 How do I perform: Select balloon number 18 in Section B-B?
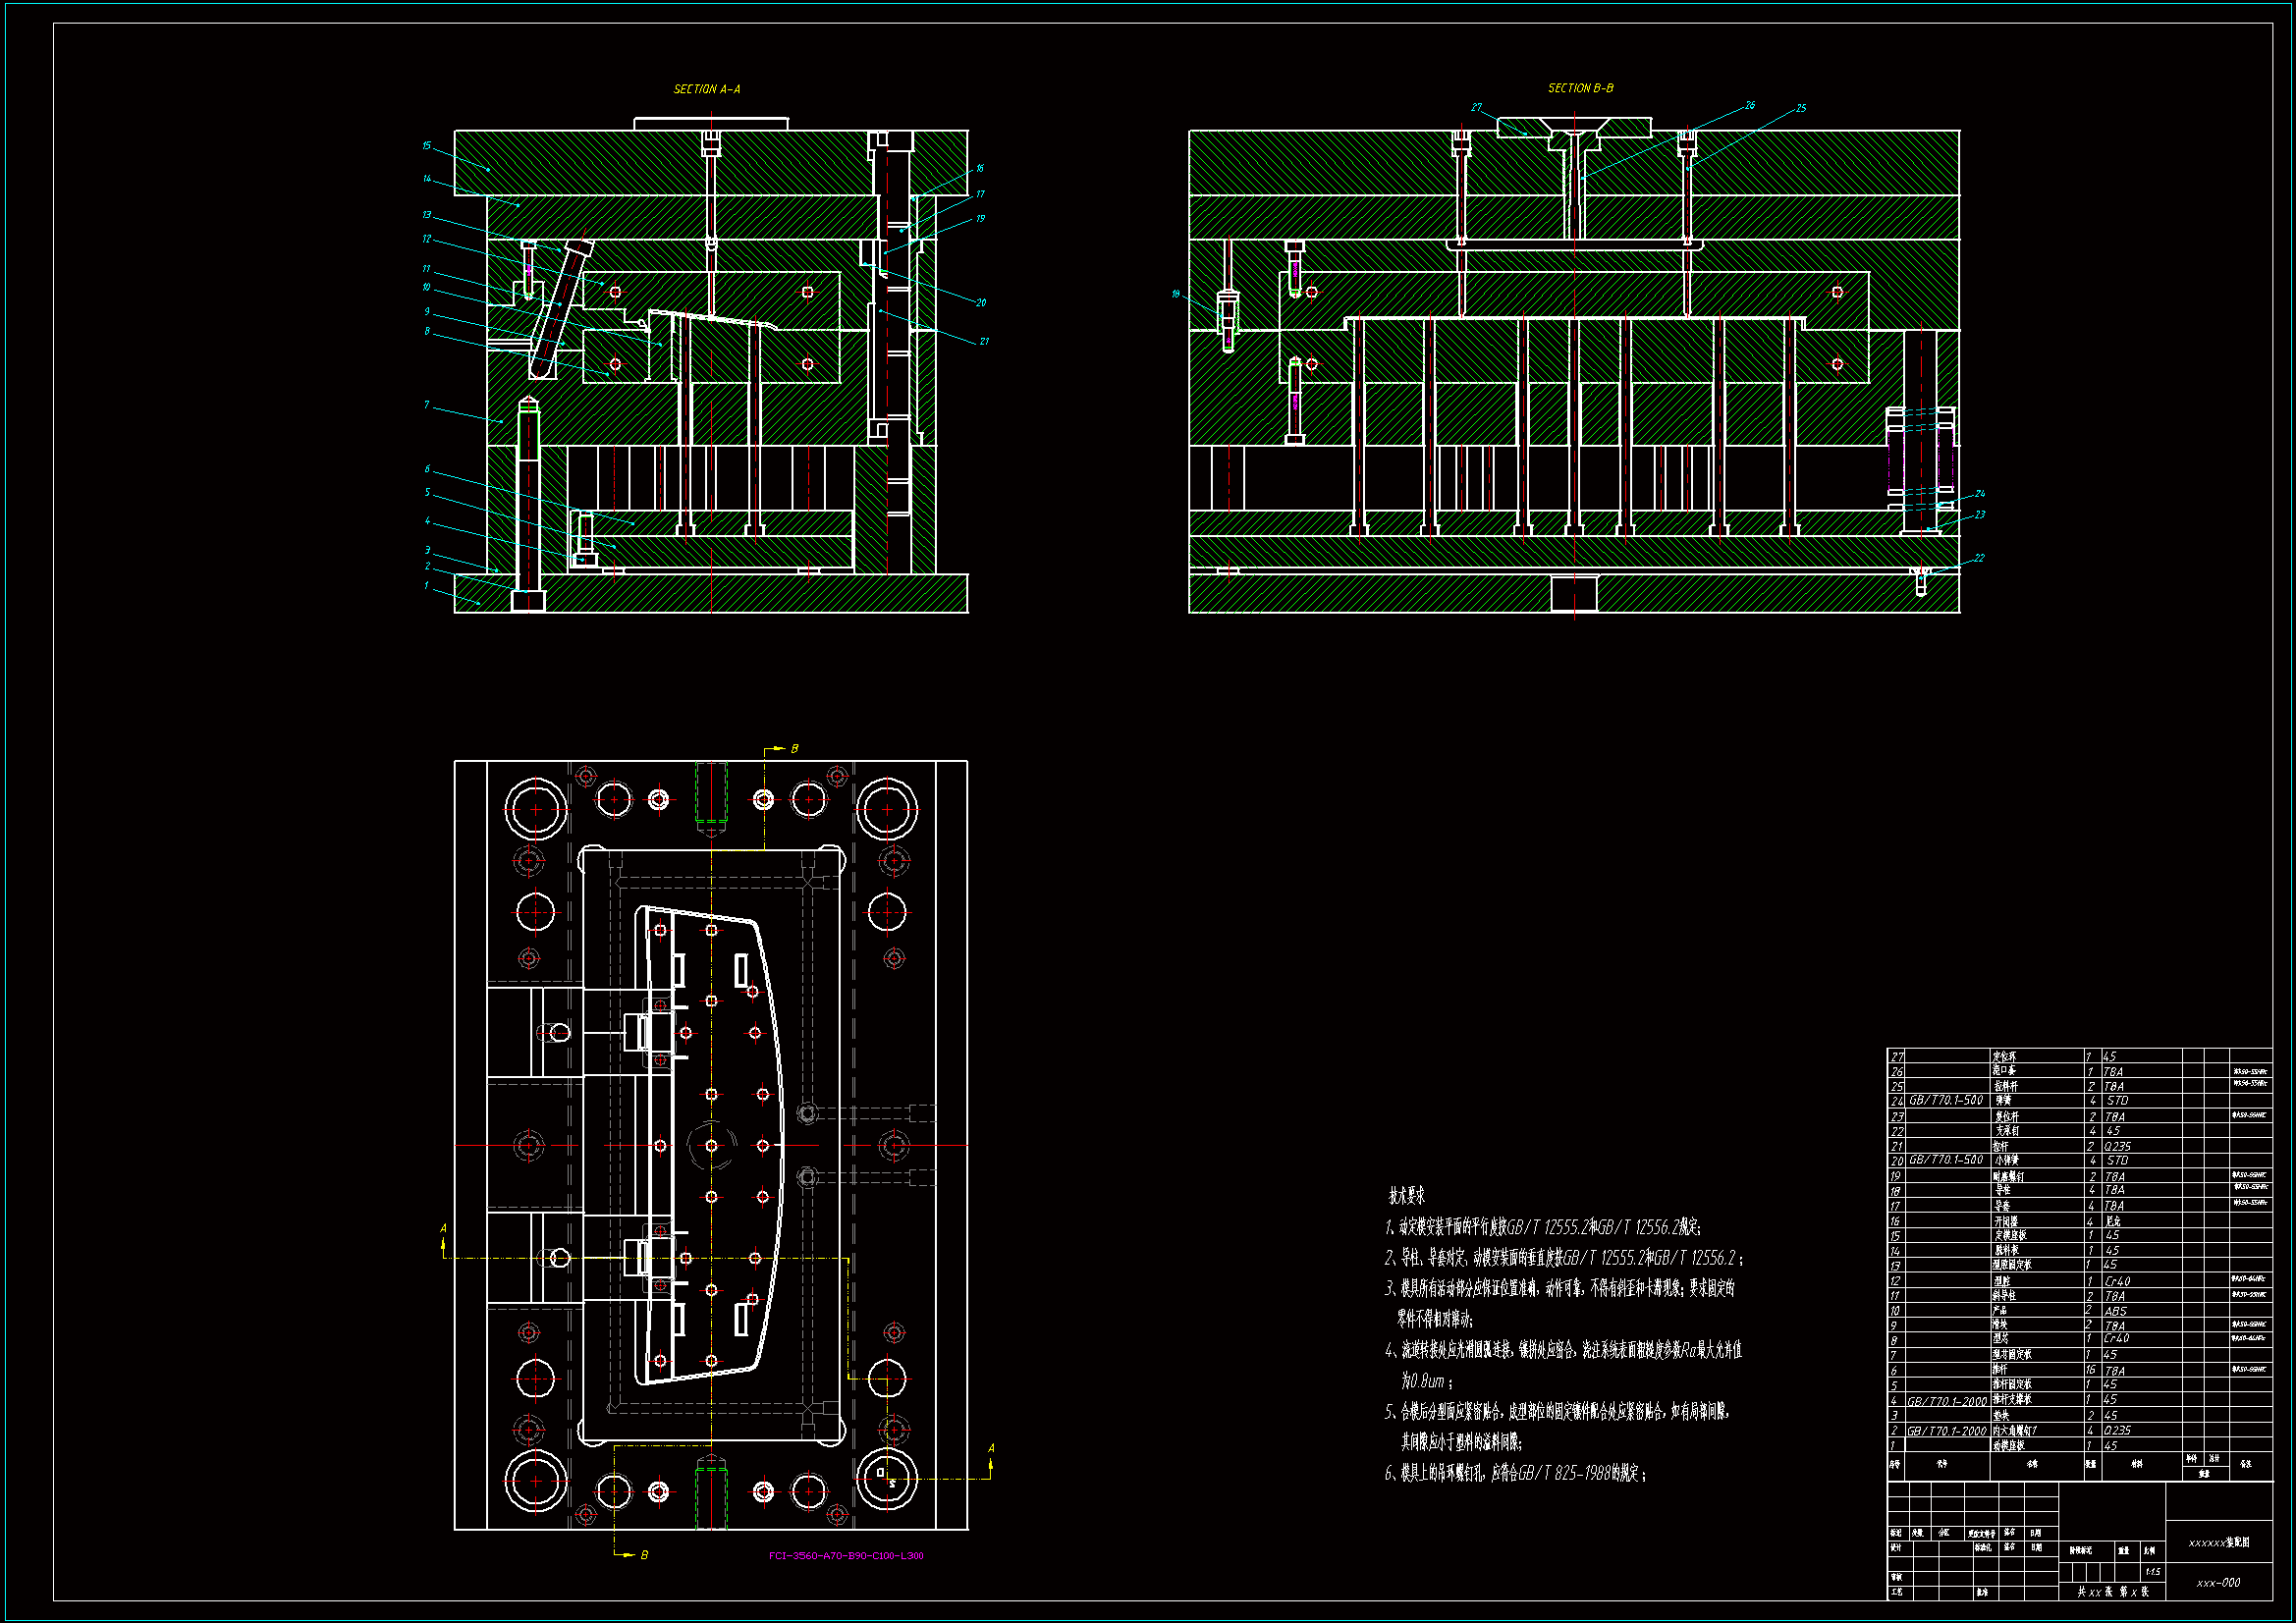click(x=1176, y=294)
